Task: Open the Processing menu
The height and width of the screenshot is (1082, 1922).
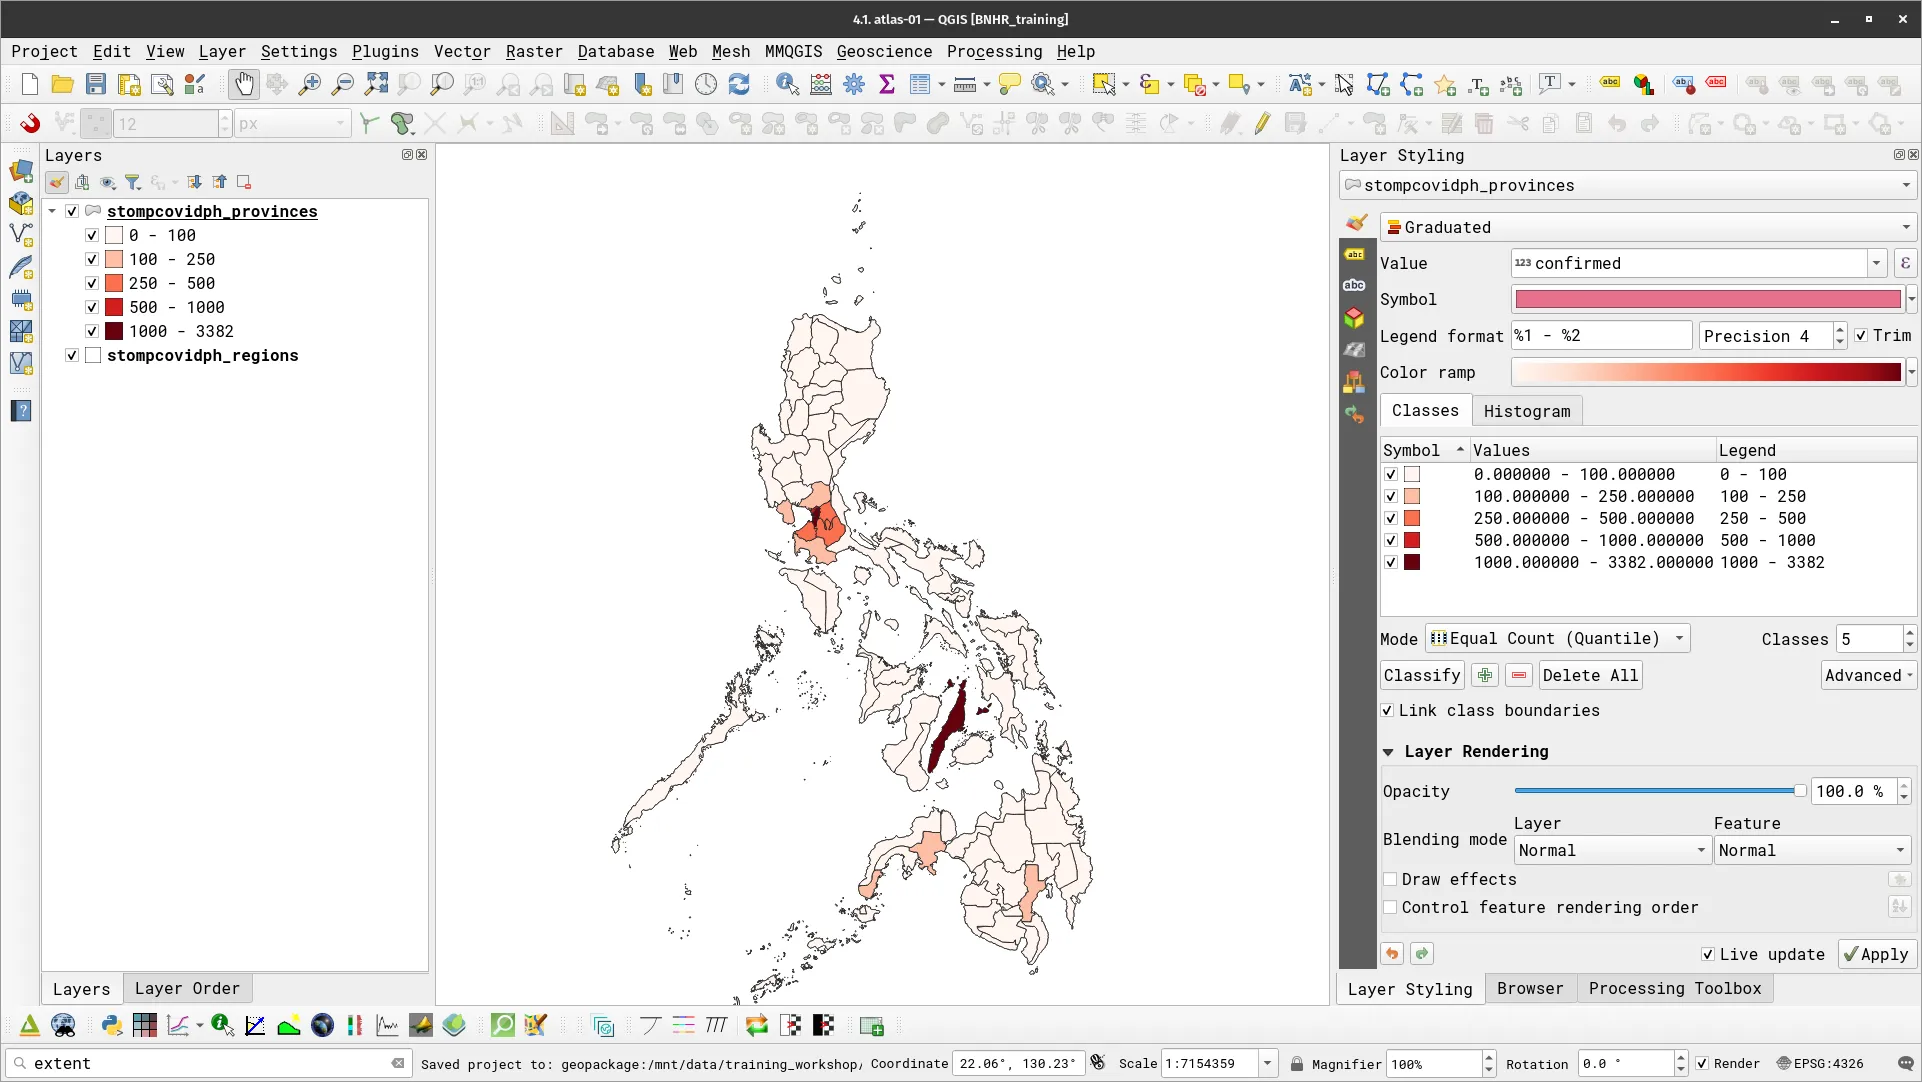Action: point(993,51)
